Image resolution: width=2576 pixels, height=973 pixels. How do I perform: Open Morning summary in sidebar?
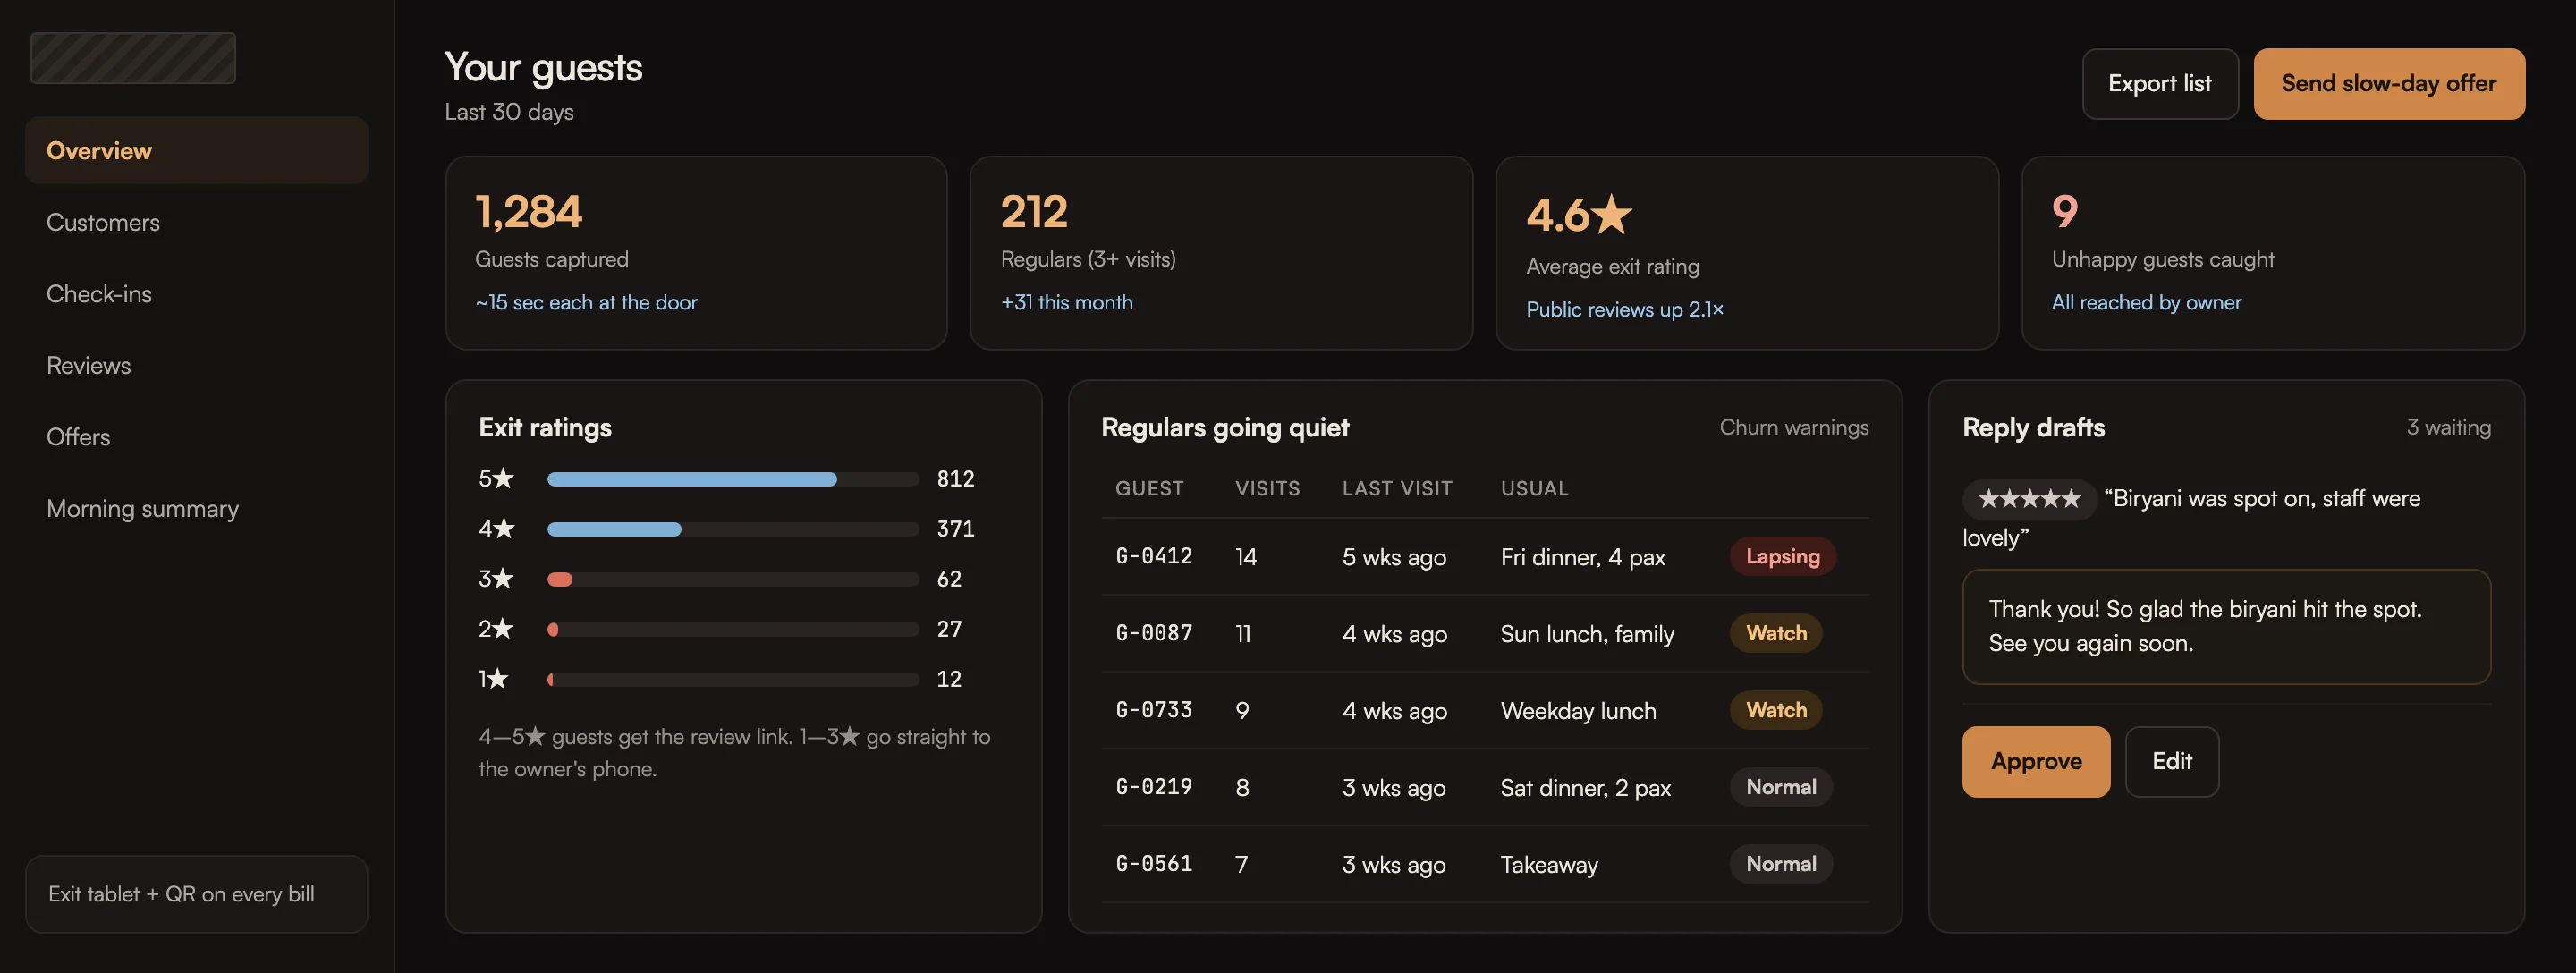click(x=196, y=508)
